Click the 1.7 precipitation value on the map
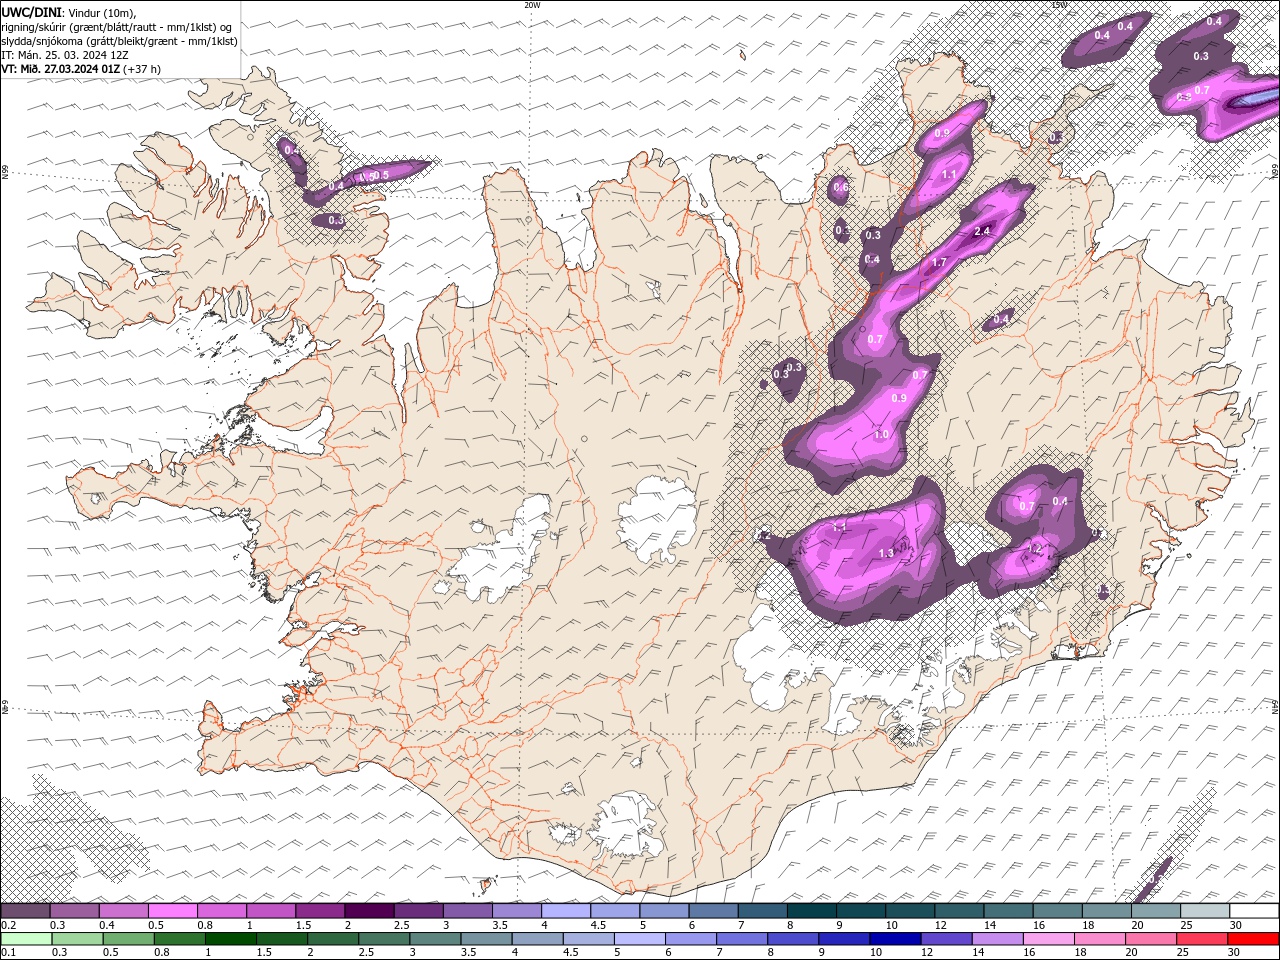The width and height of the screenshot is (1280, 960). coord(938,263)
